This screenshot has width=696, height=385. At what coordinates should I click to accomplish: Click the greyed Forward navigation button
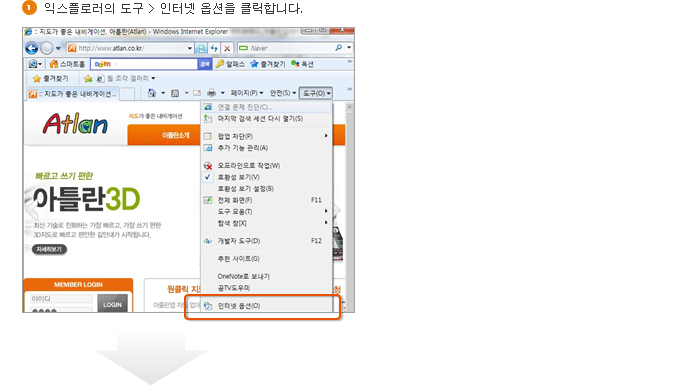(46, 48)
